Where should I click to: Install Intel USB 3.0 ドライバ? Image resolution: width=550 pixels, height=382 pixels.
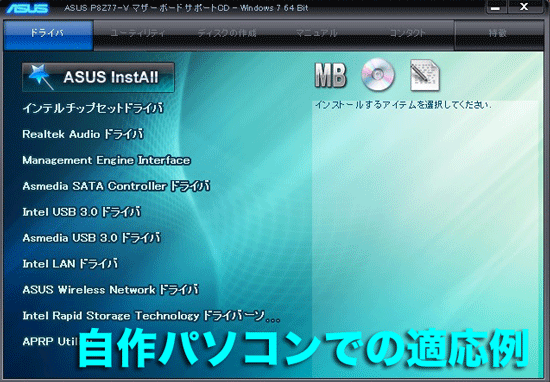(82, 212)
